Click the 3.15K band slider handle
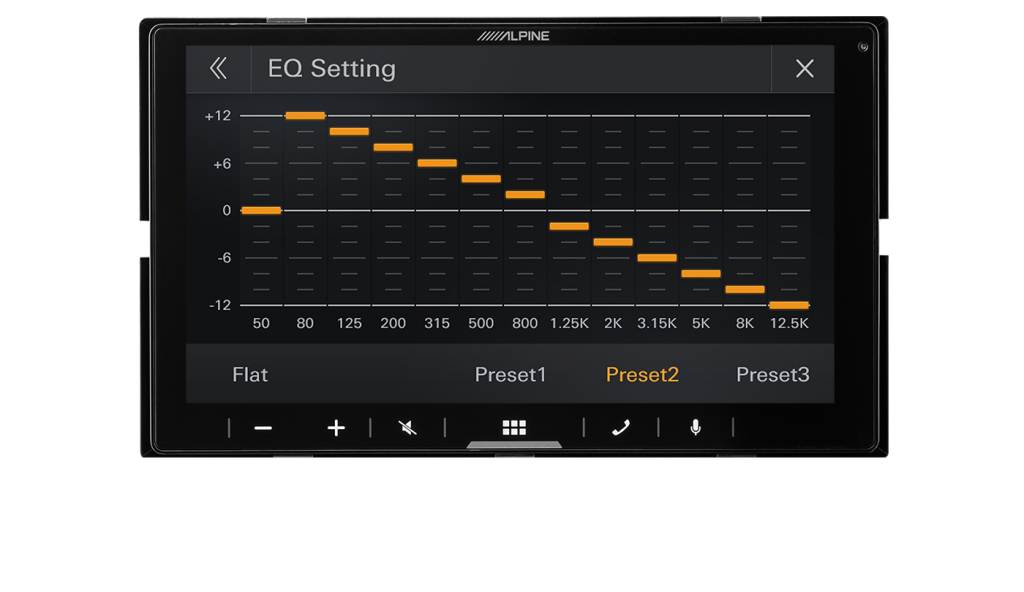The height and width of the screenshot is (592, 1024). 657,257
